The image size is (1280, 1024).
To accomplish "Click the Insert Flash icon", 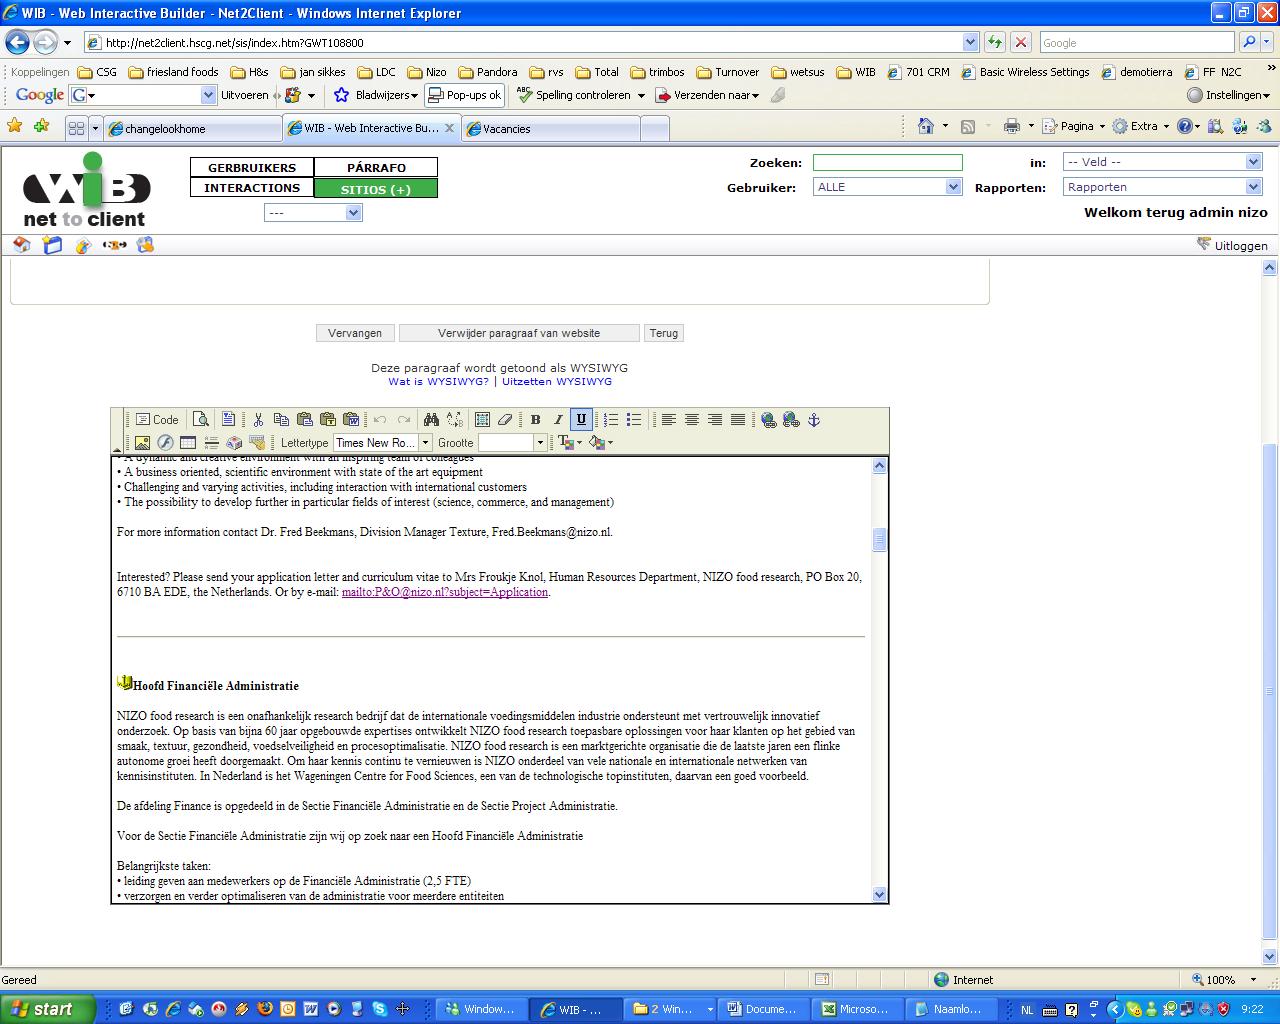I will (x=165, y=443).
